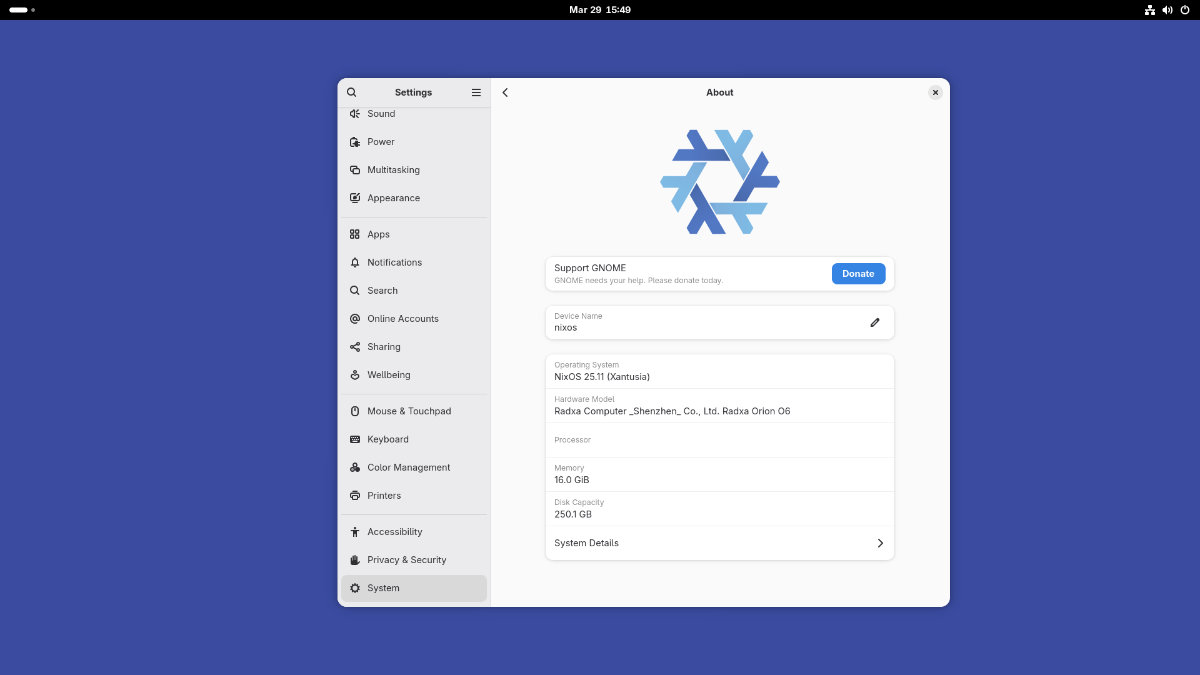The height and width of the screenshot is (675, 1200).
Task: Click the Processor row label
Action: 573,440
